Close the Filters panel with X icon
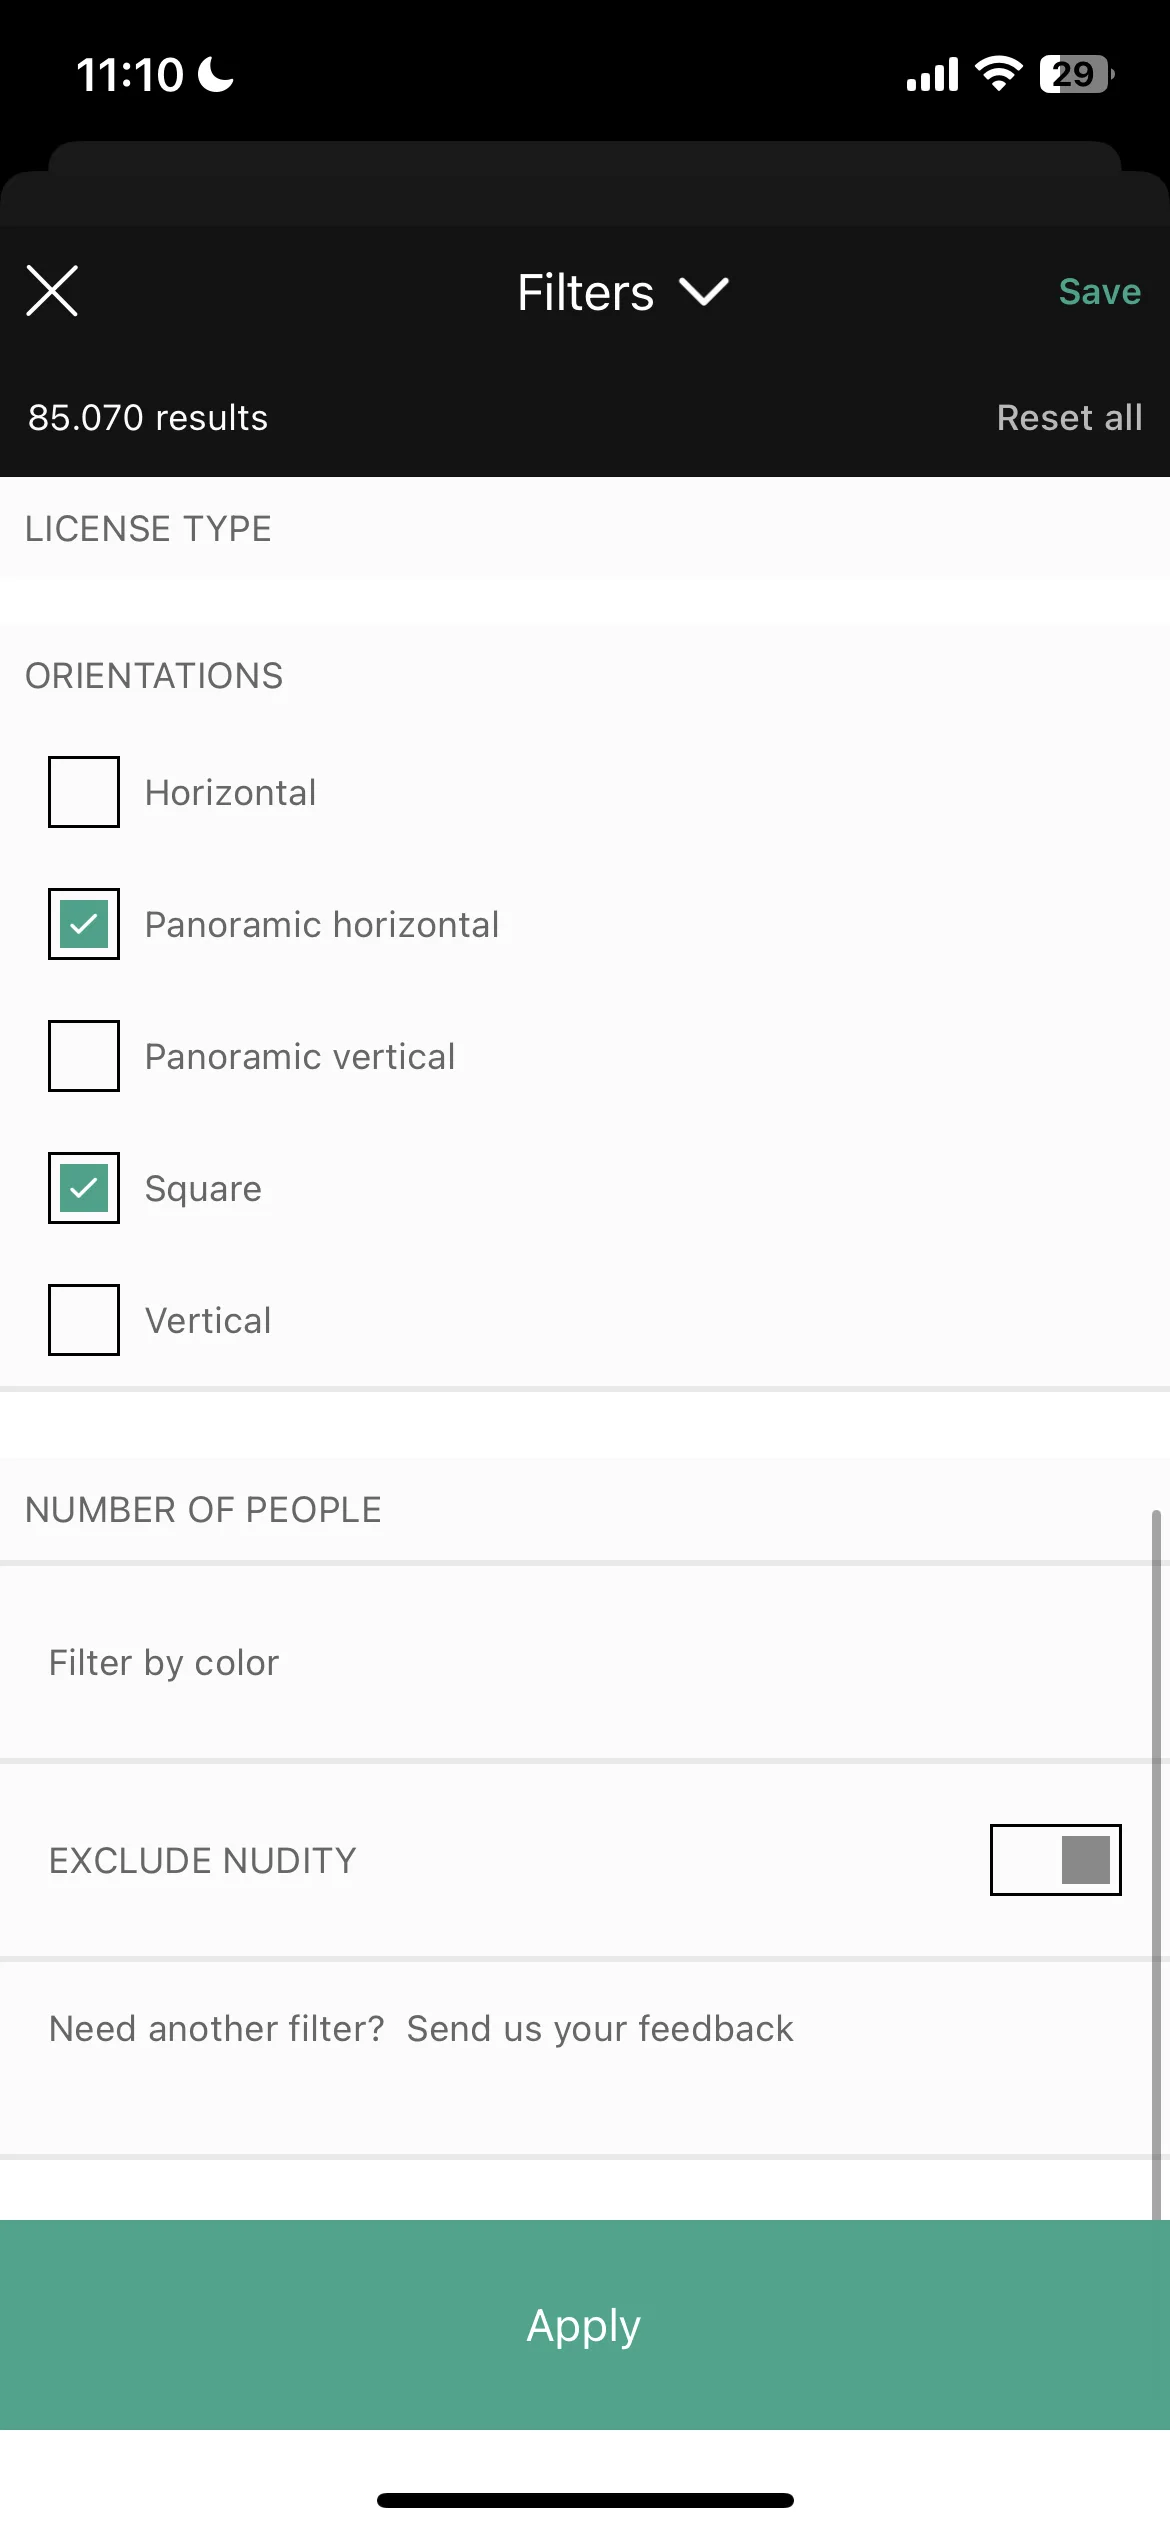 (52, 291)
